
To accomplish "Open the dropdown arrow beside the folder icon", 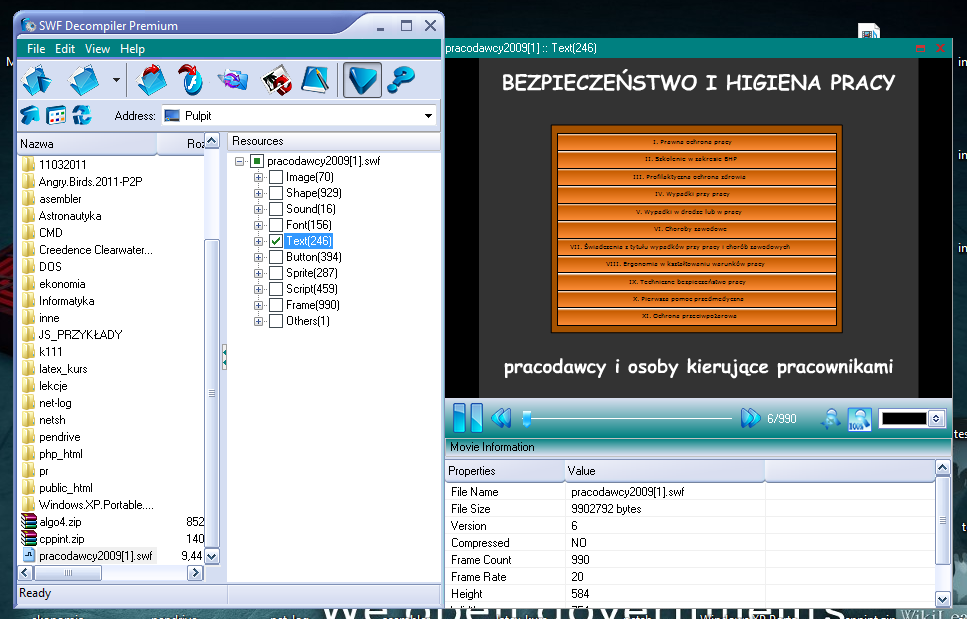I will pos(116,80).
